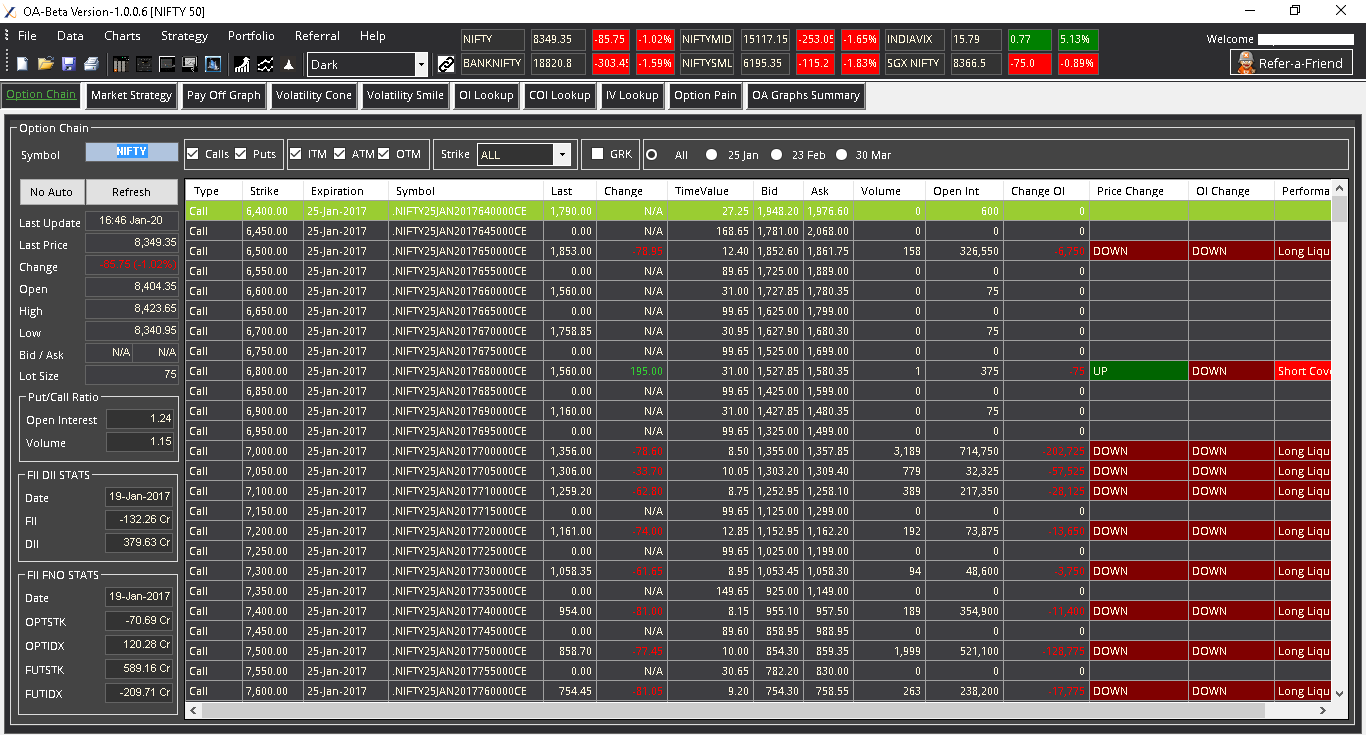Click the chain link icon beside the theme dropdown
Viewport: 1366px width, 735px height.
(x=446, y=64)
